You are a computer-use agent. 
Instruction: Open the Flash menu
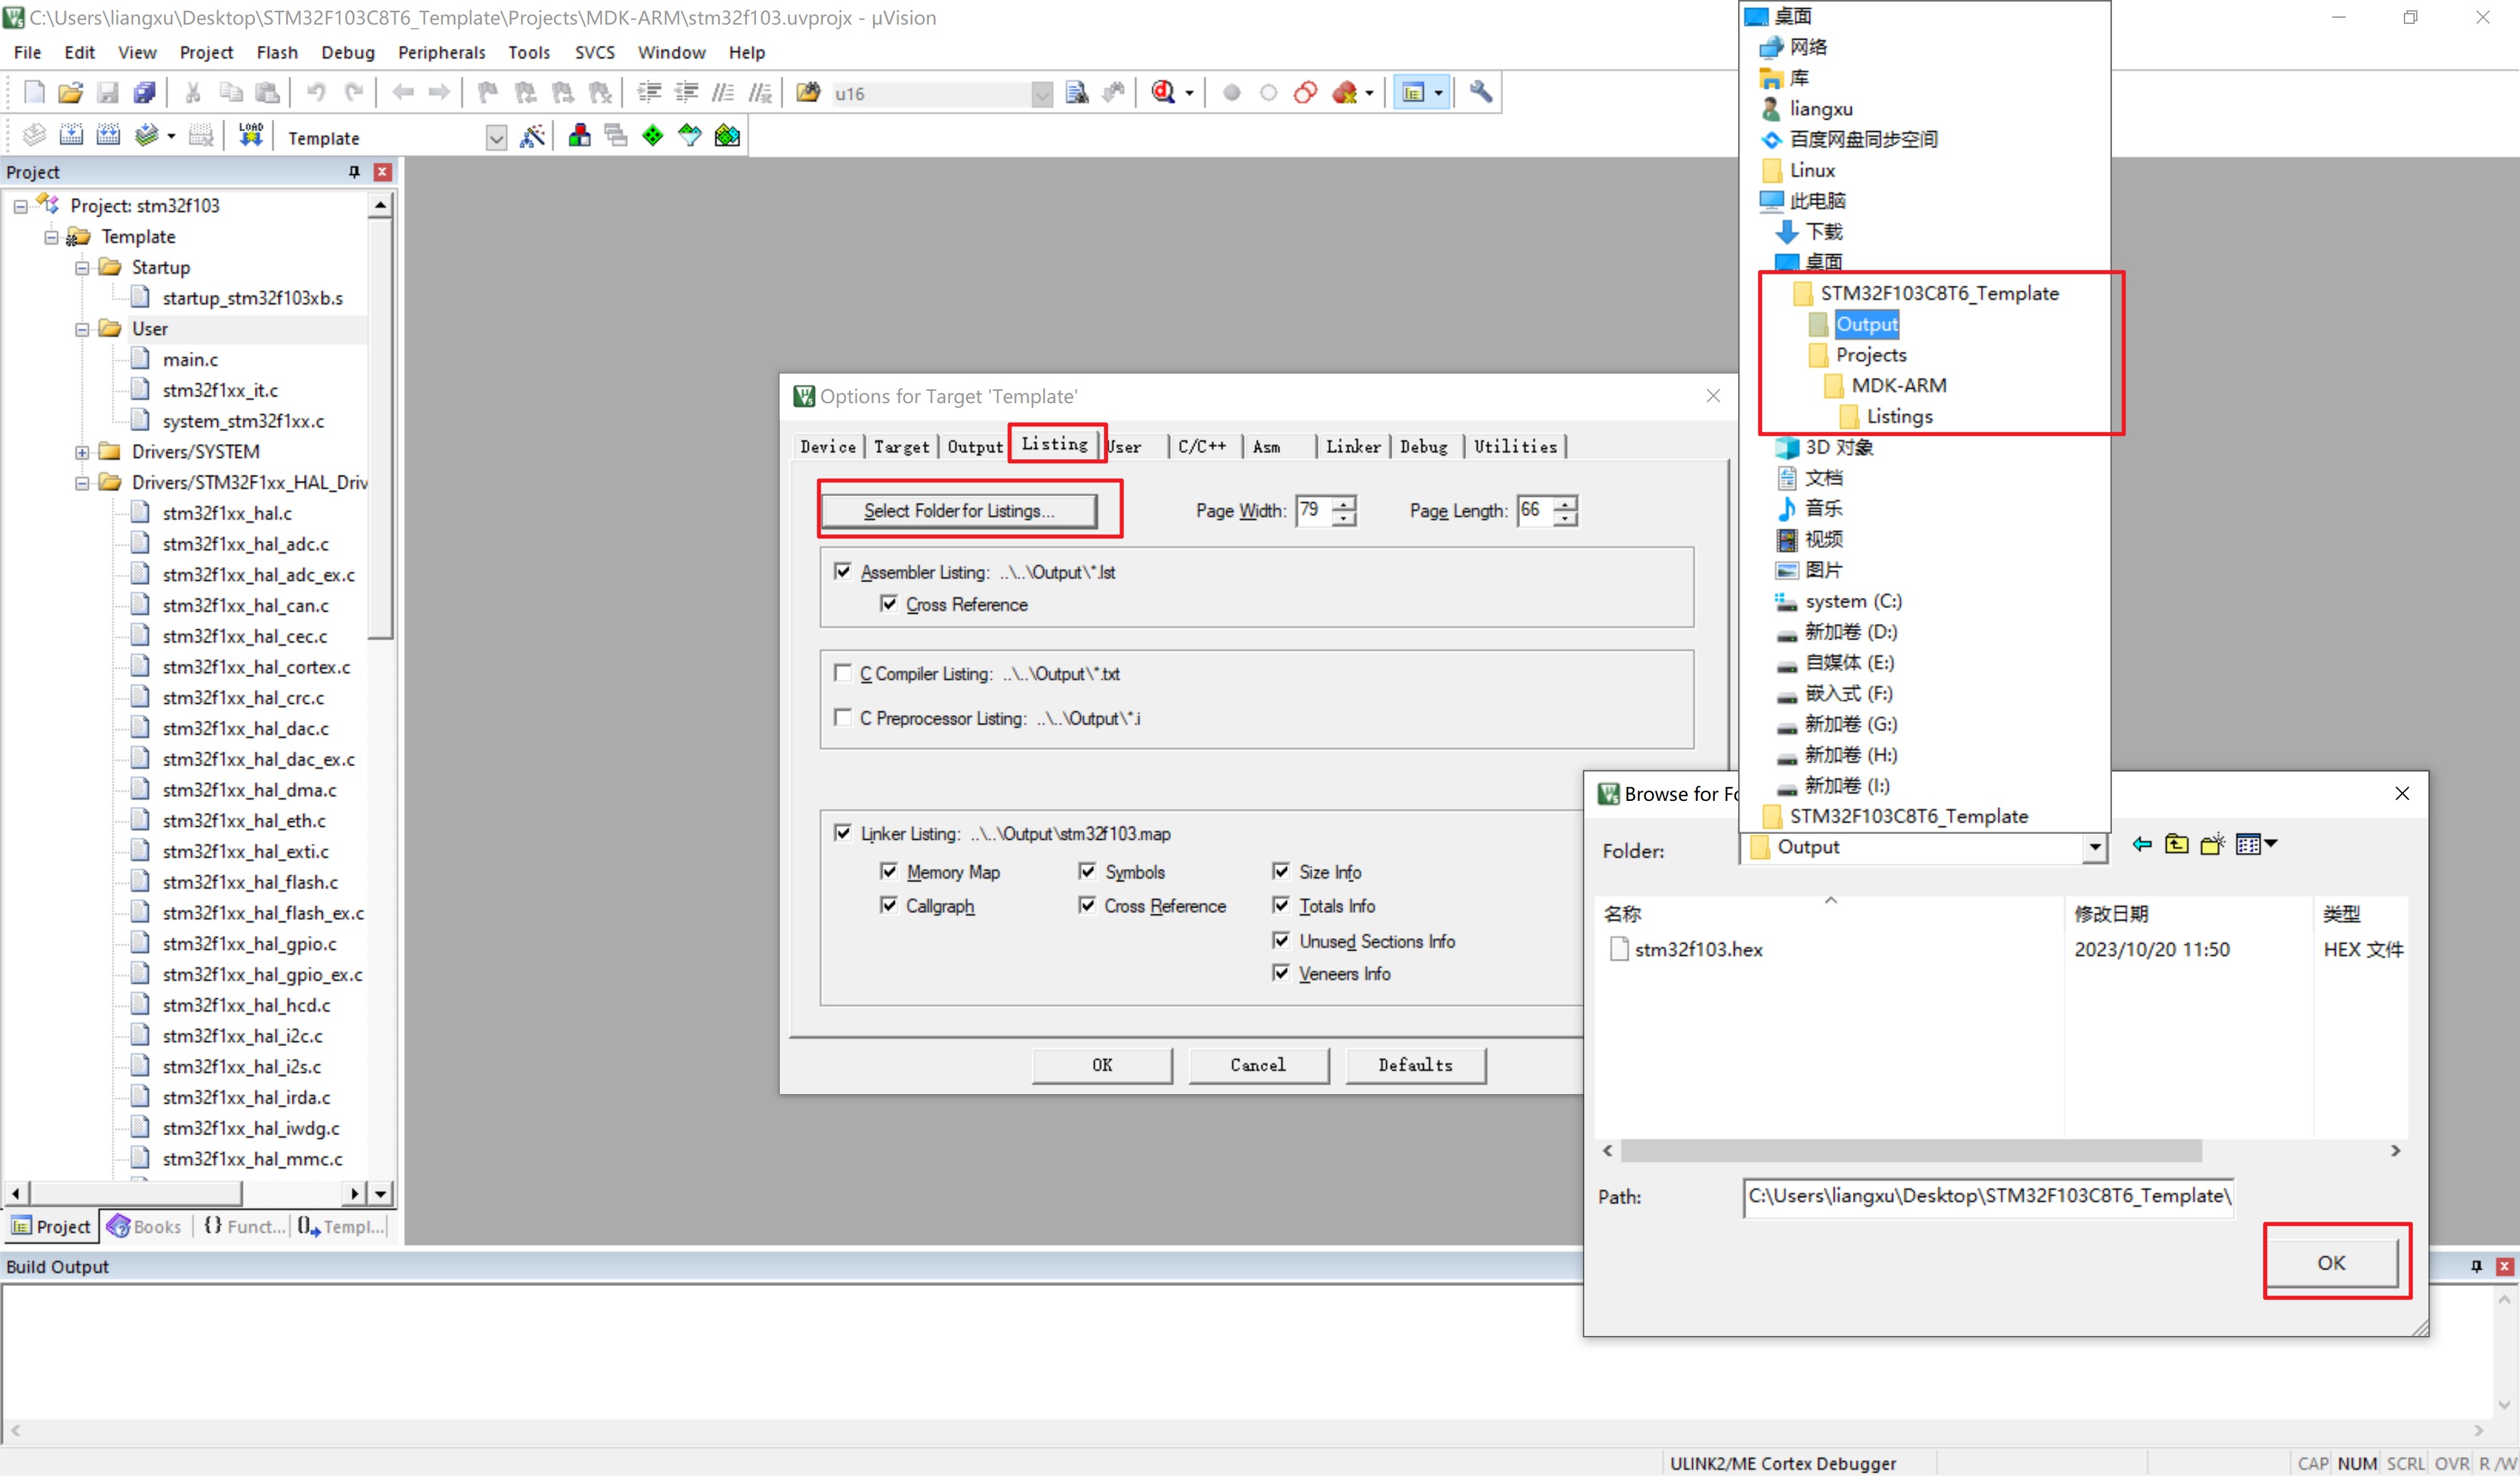tap(276, 52)
